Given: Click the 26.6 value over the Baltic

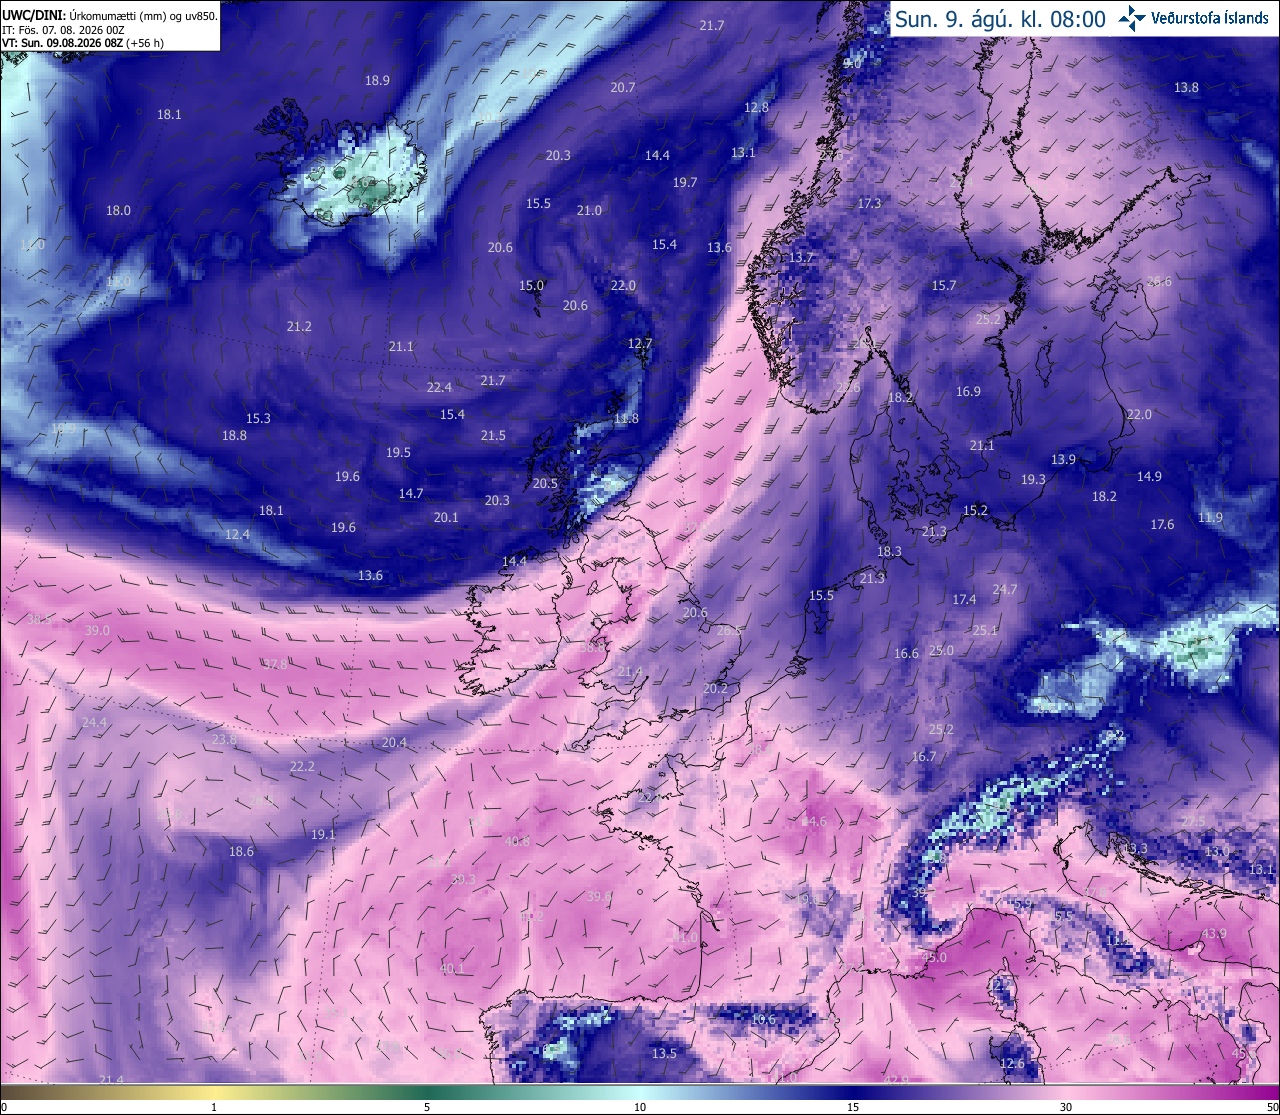Looking at the screenshot, I should pyautogui.click(x=1158, y=282).
